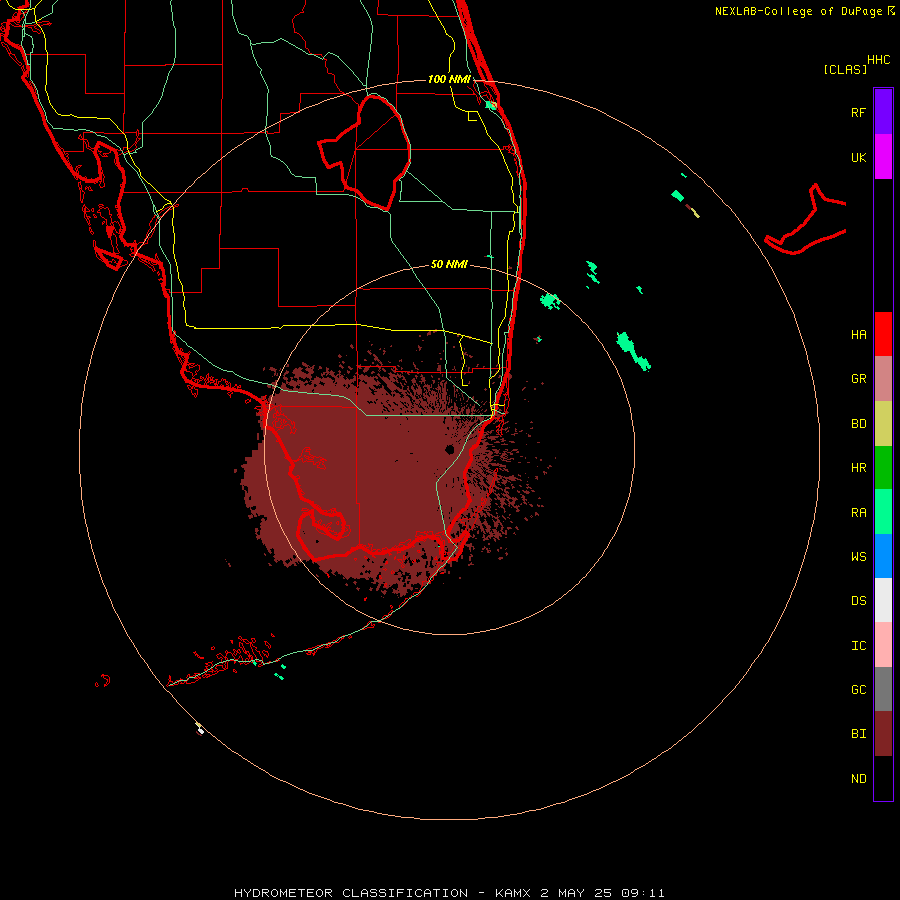Click the RF legend label
The image size is (900, 900).
(858, 113)
